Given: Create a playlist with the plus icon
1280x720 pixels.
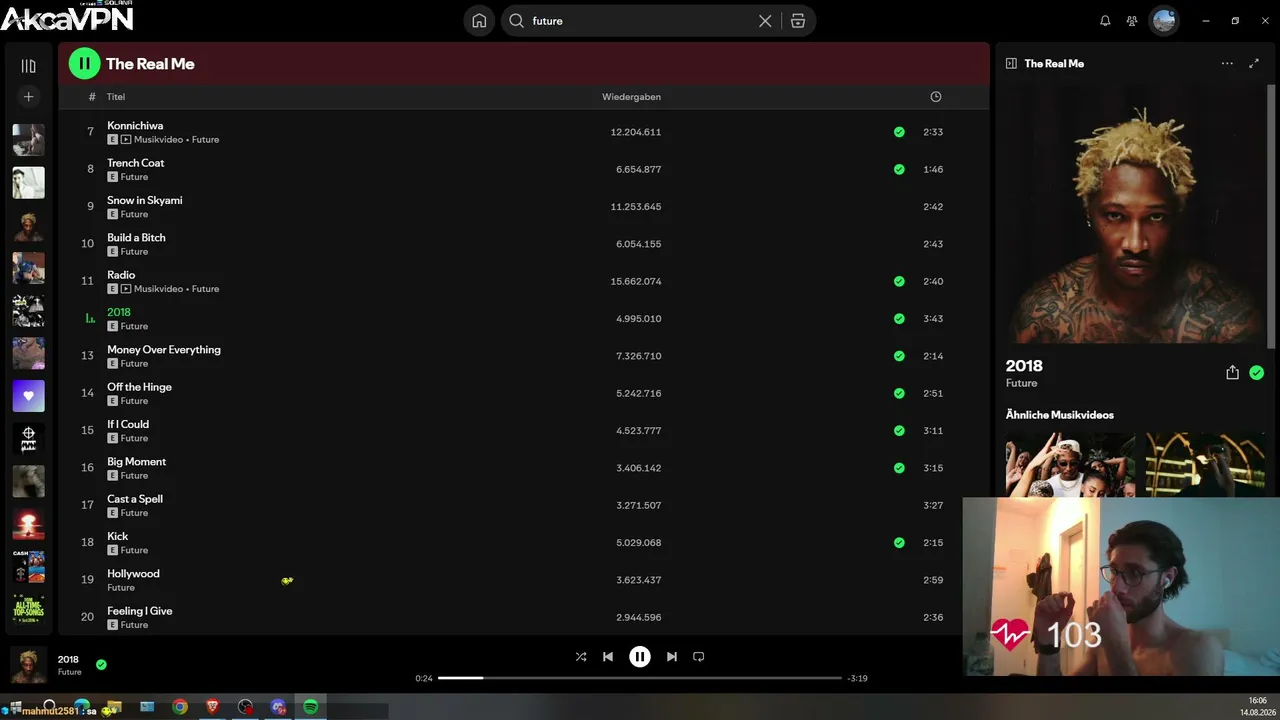Looking at the screenshot, I should (x=28, y=97).
